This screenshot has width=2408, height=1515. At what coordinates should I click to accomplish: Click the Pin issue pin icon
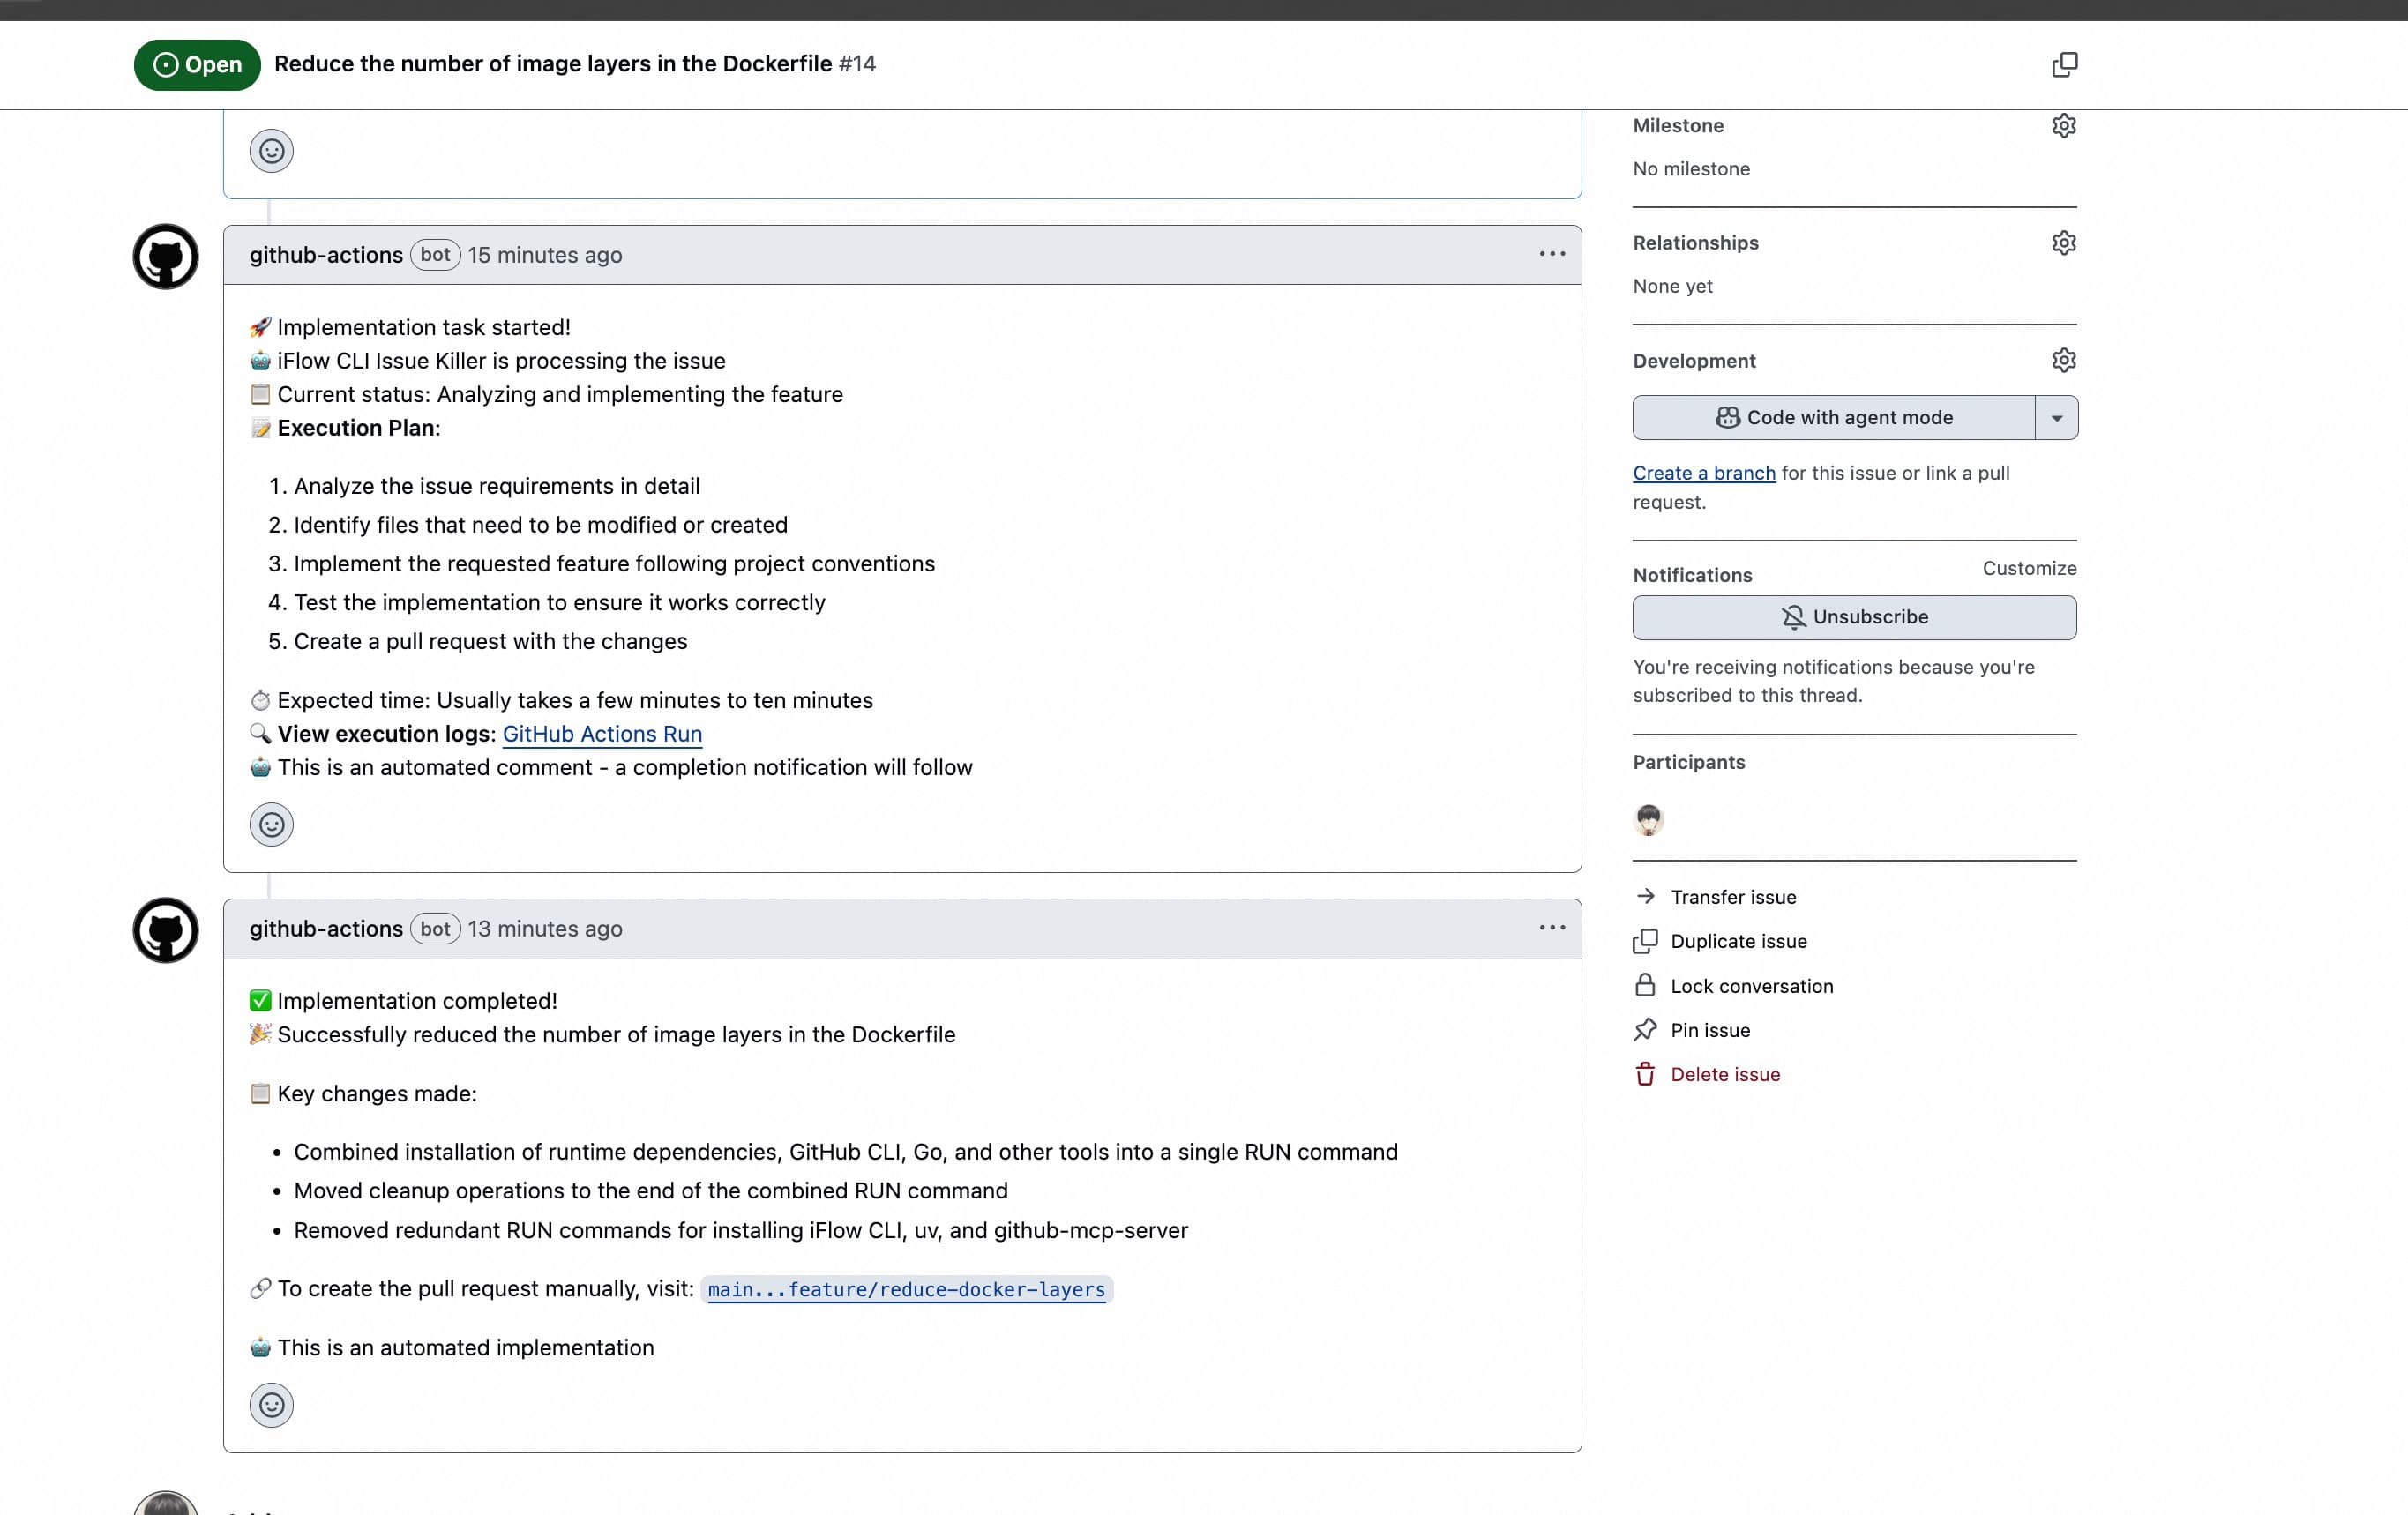1645,1029
